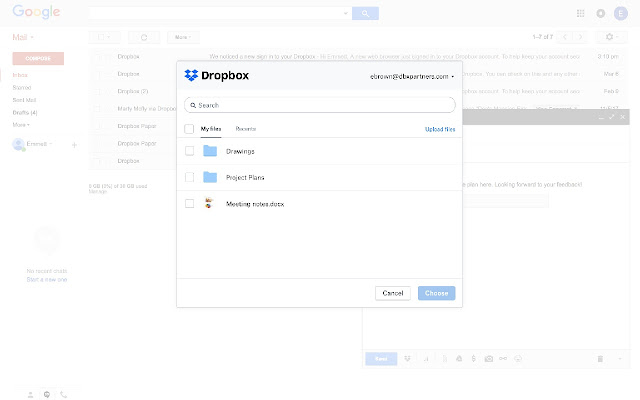The height and width of the screenshot is (400, 640).
Task: Go to older messages arrow
Action: pos(580,37)
